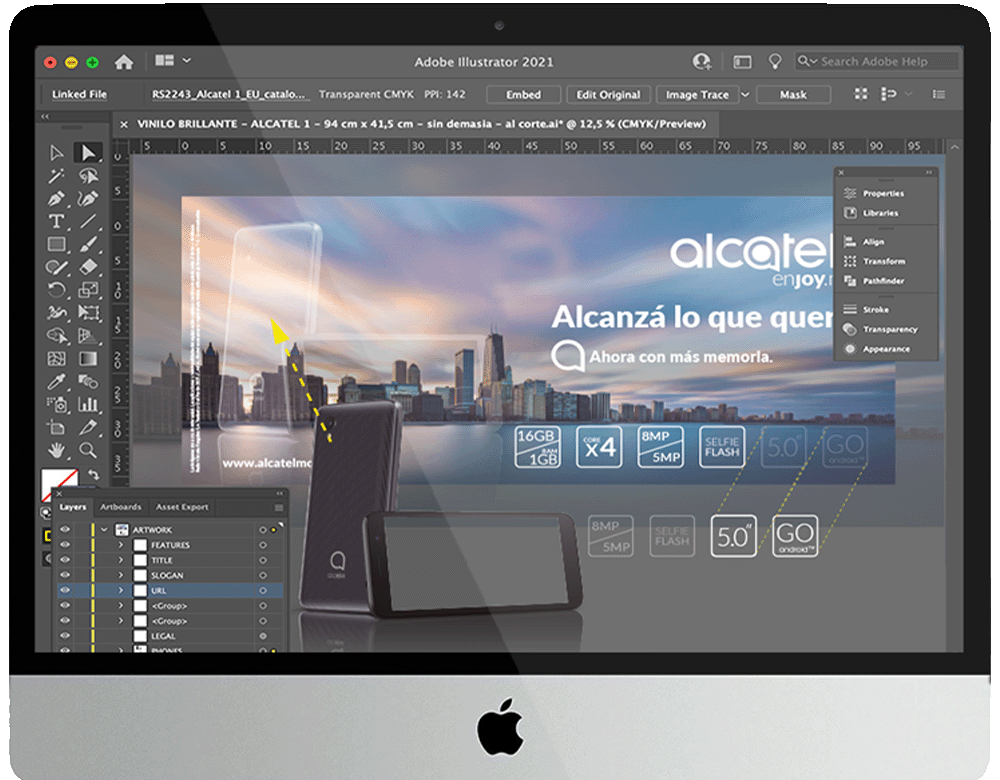The width and height of the screenshot is (1000, 780).
Task: Toggle visibility of ARTWORK layer
Action: point(65,529)
